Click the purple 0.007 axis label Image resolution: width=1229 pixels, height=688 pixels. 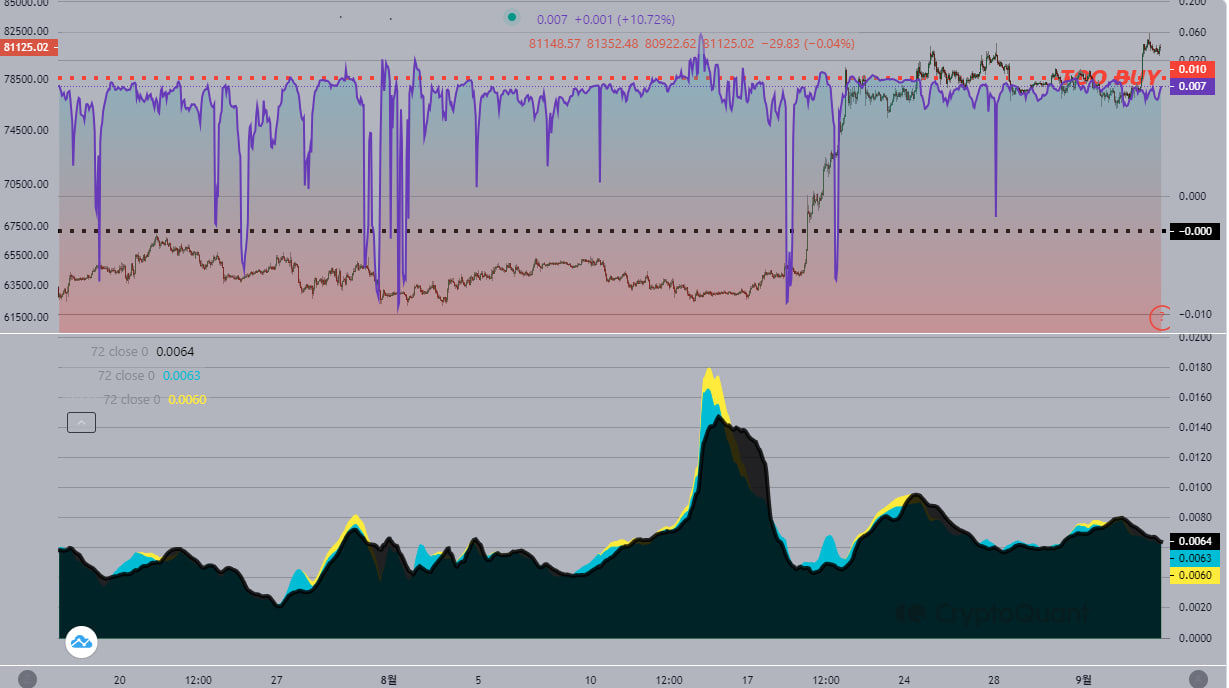pyautogui.click(x=1192, y=86)
